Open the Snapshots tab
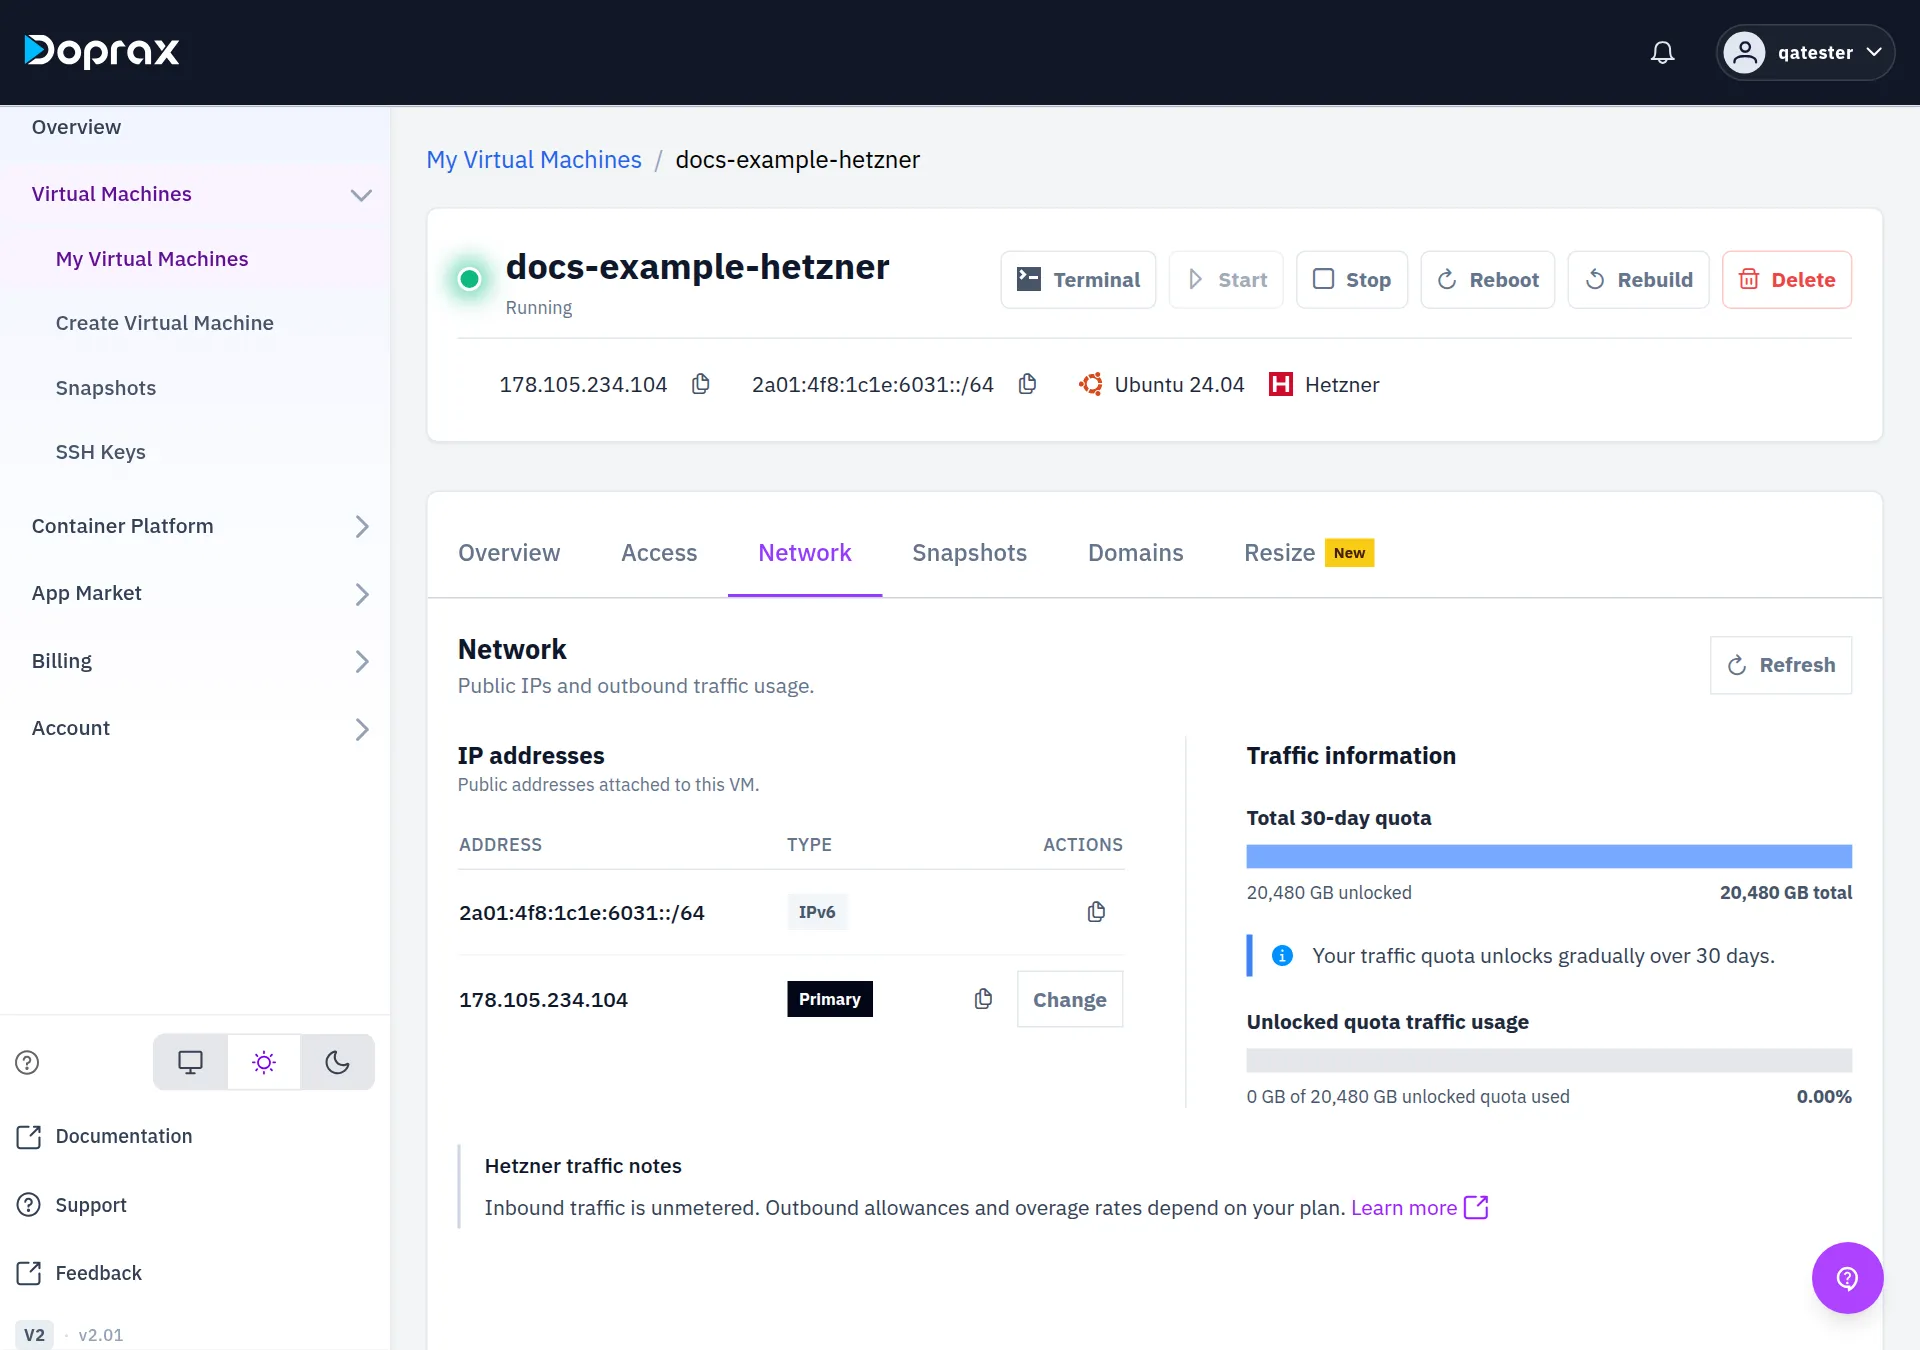 [969, 553]
